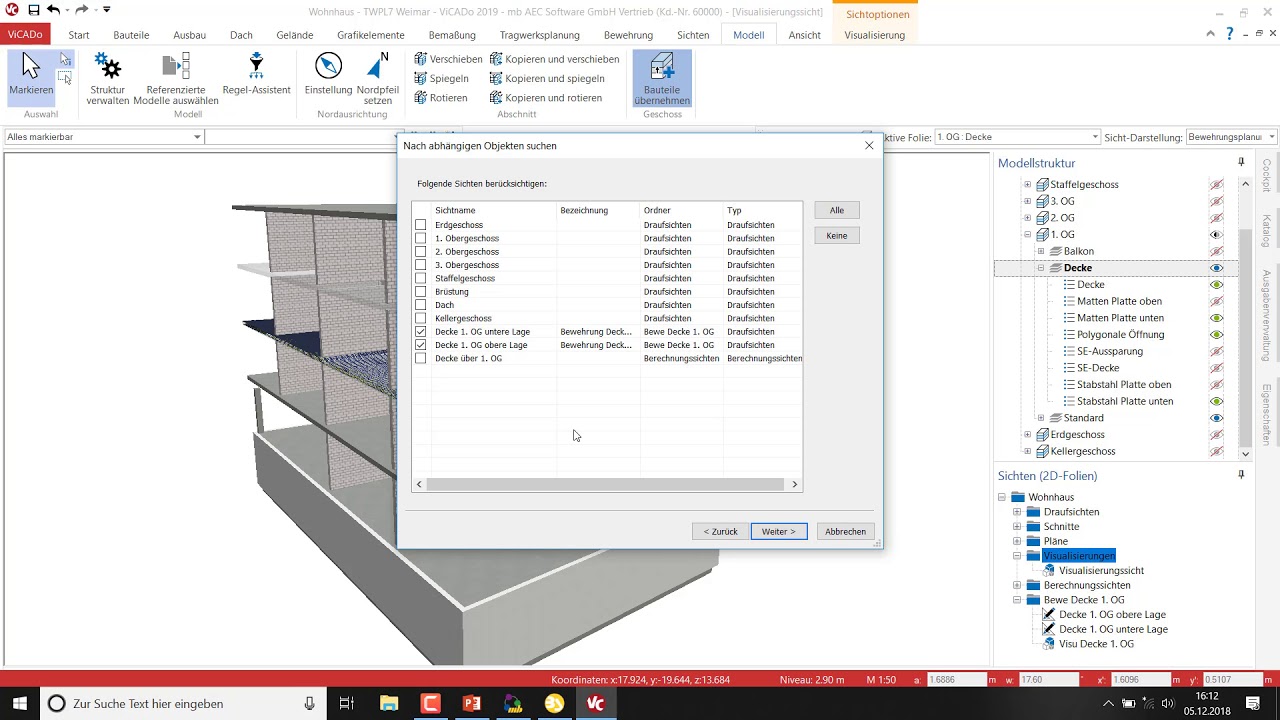Screen dimensions: 1280x720
Task: Click the Weiter > button
Action: [x=778, y=531]
